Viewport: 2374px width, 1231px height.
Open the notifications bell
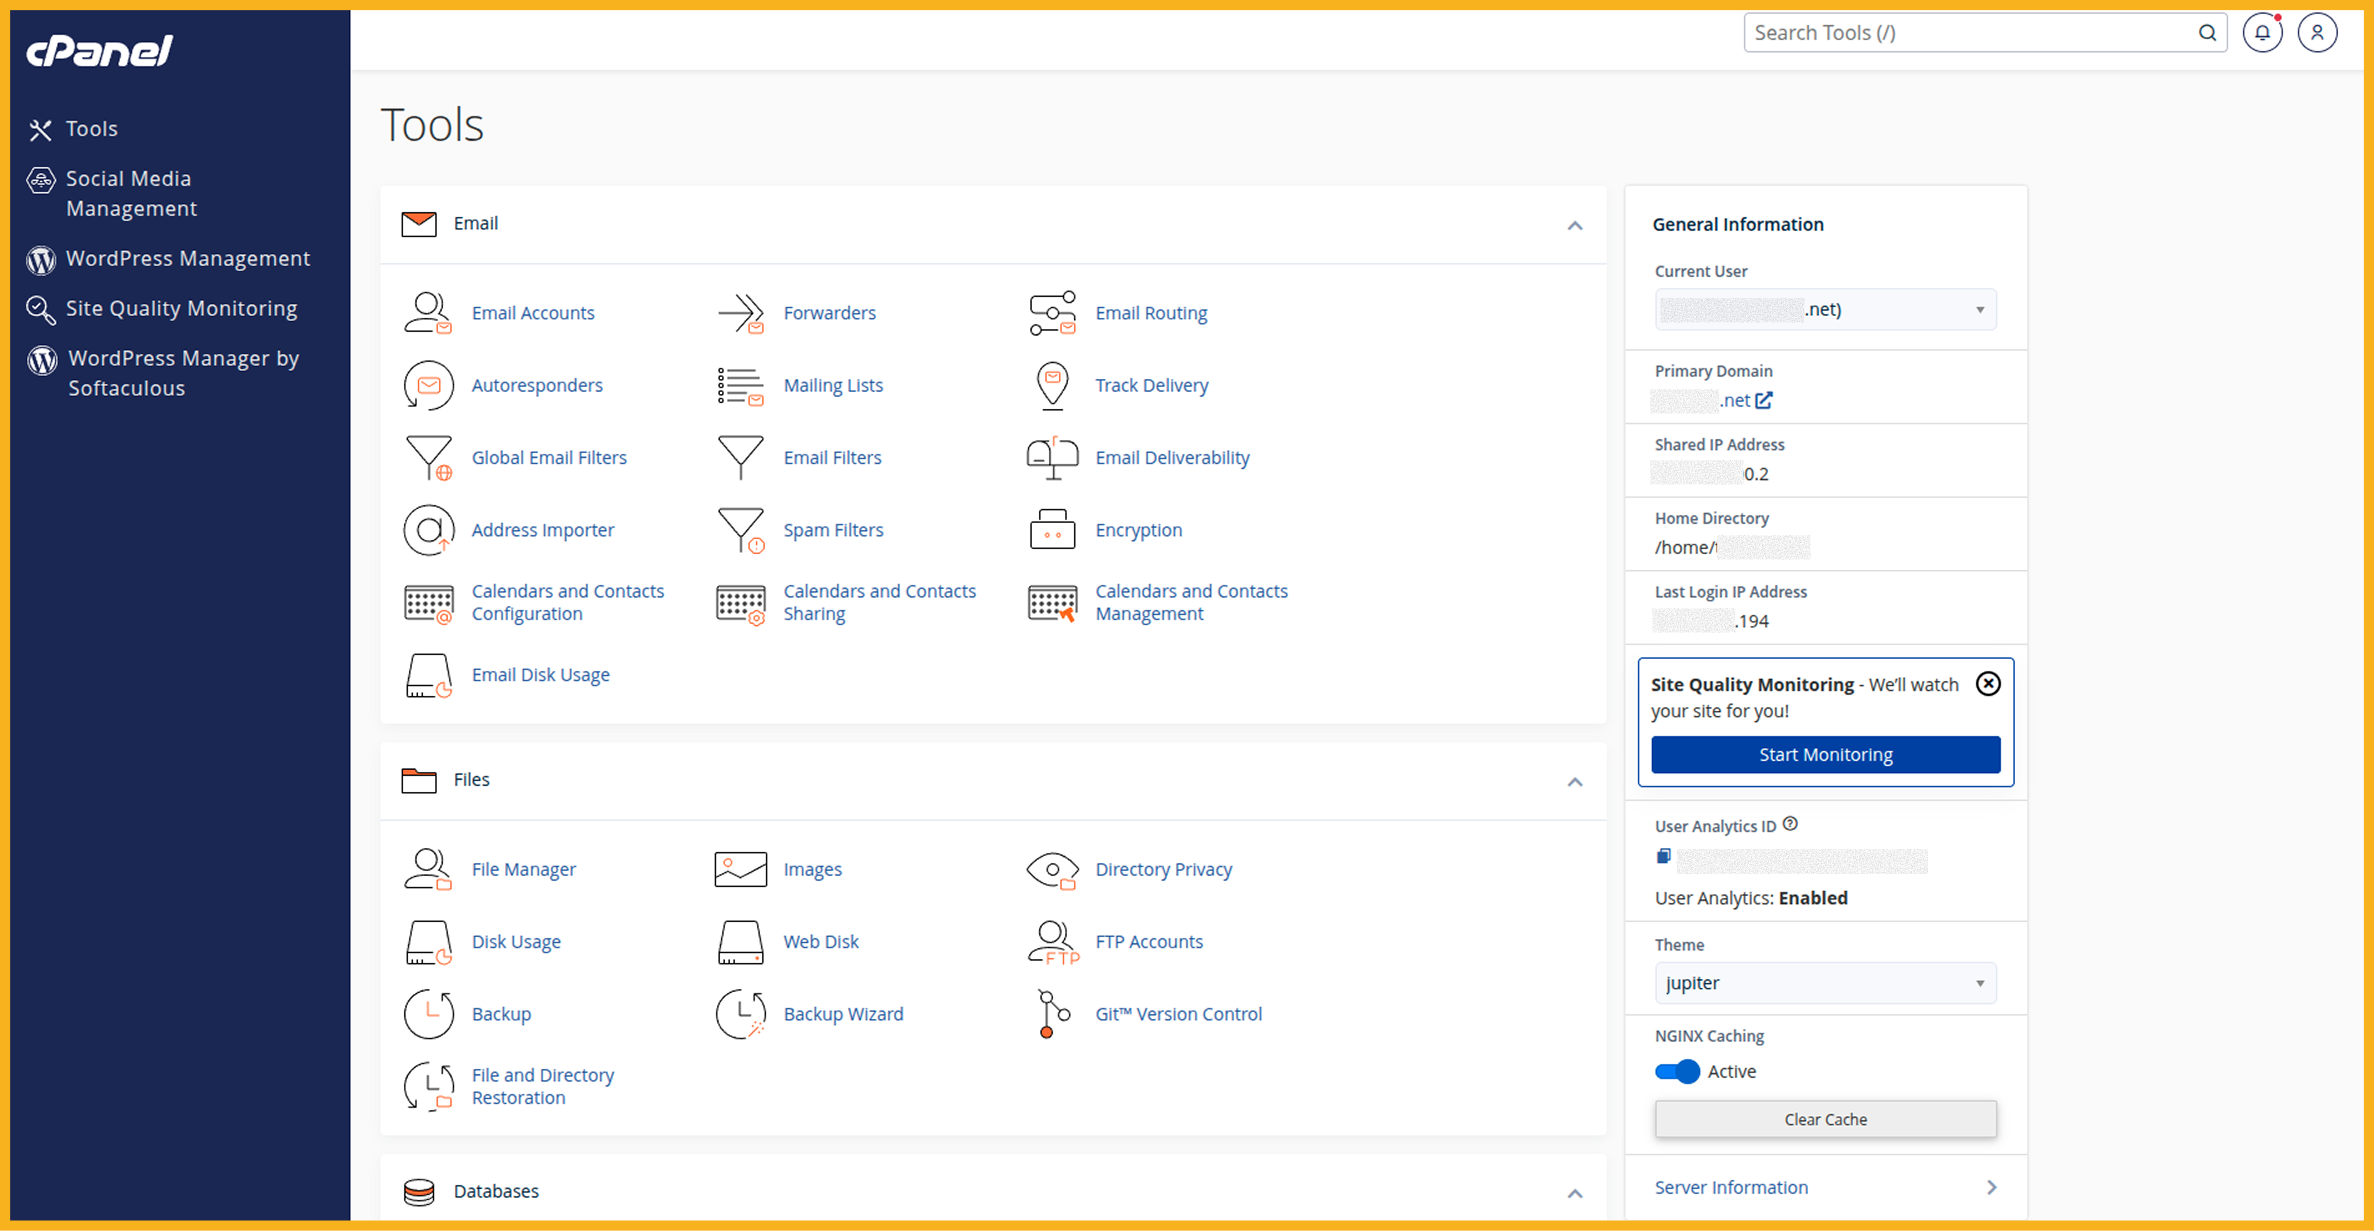pyautogui.click(x=2263, y=31)
